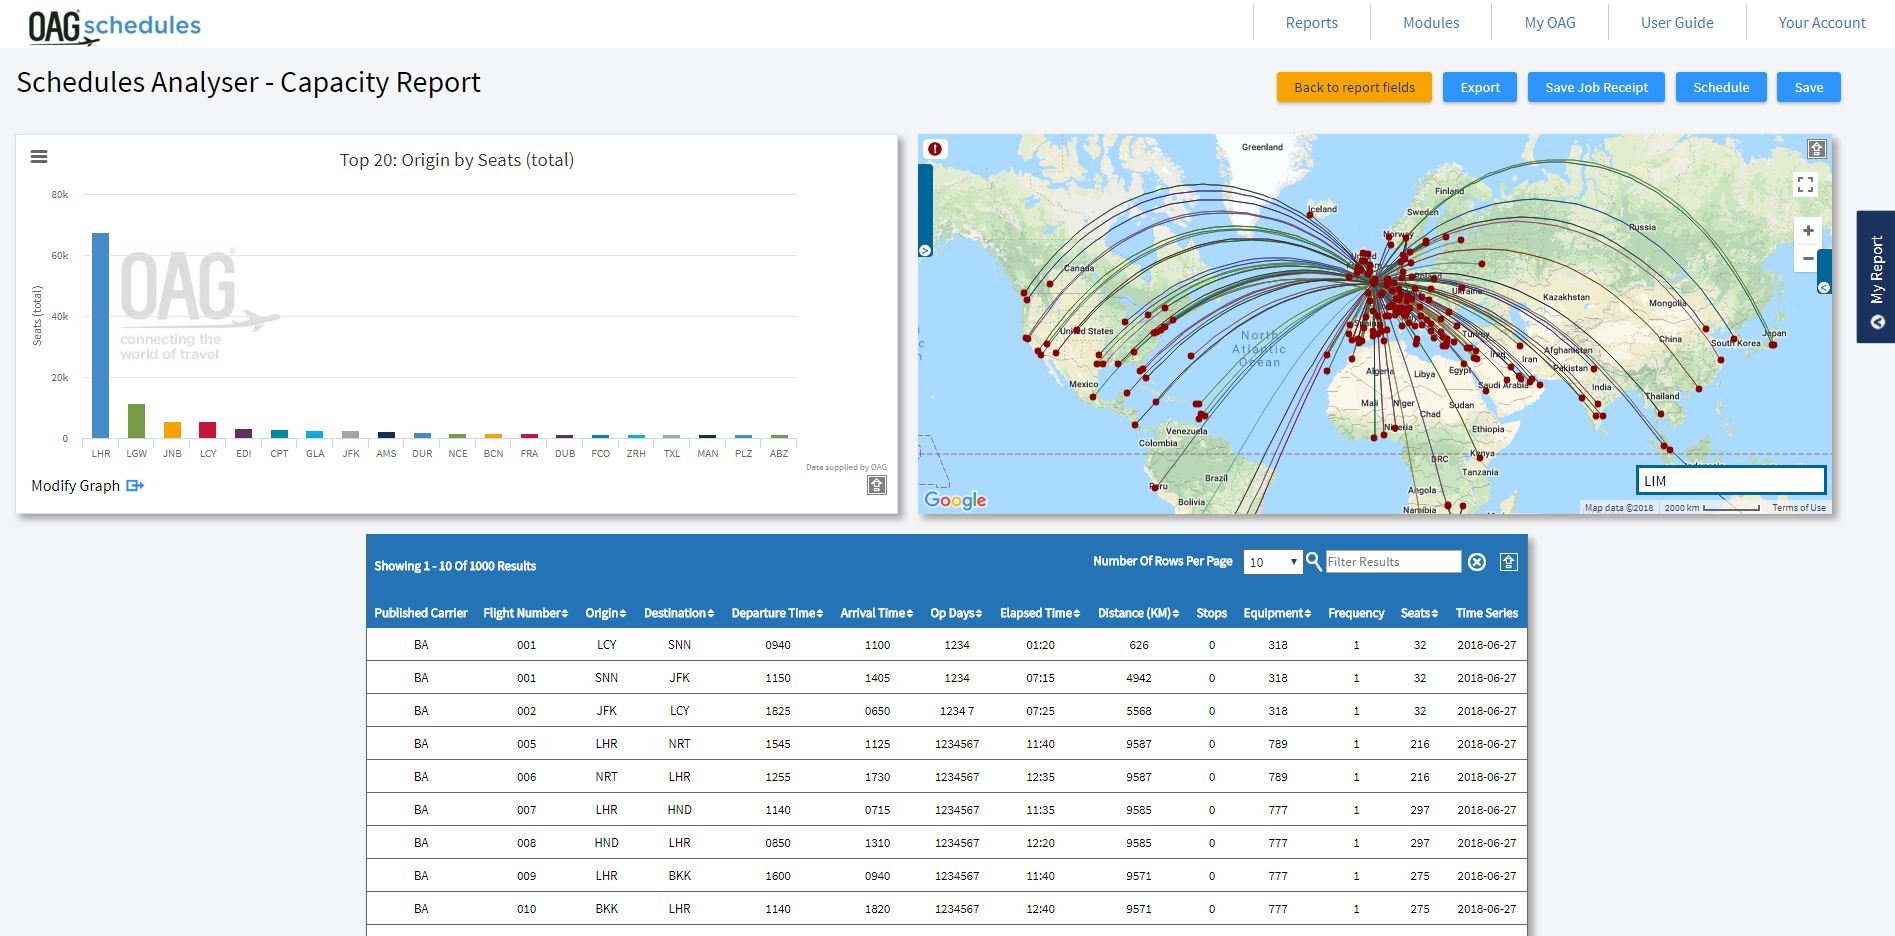Click the Schedule button
The height and width of the screenshot is (936, 1895).
[x=1721, y=87]
